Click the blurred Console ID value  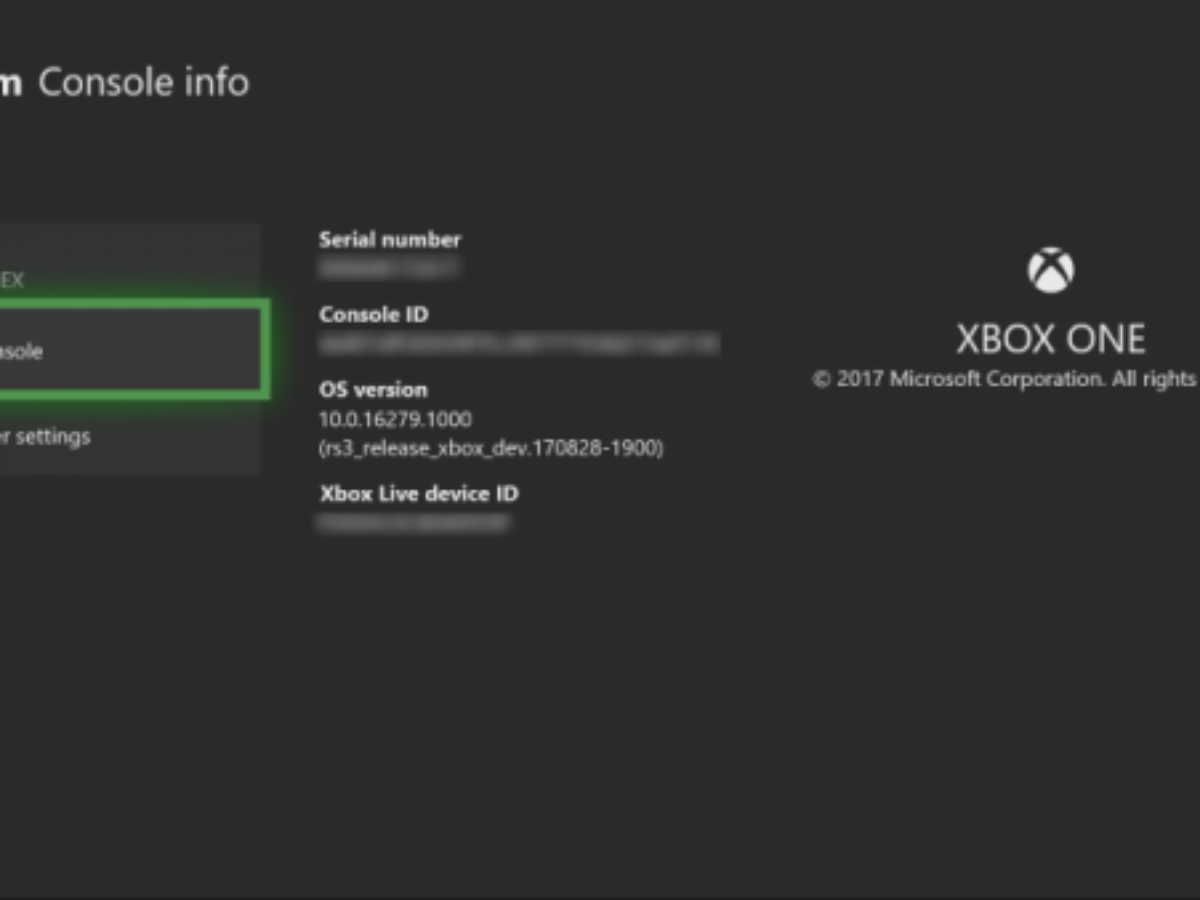519,344
